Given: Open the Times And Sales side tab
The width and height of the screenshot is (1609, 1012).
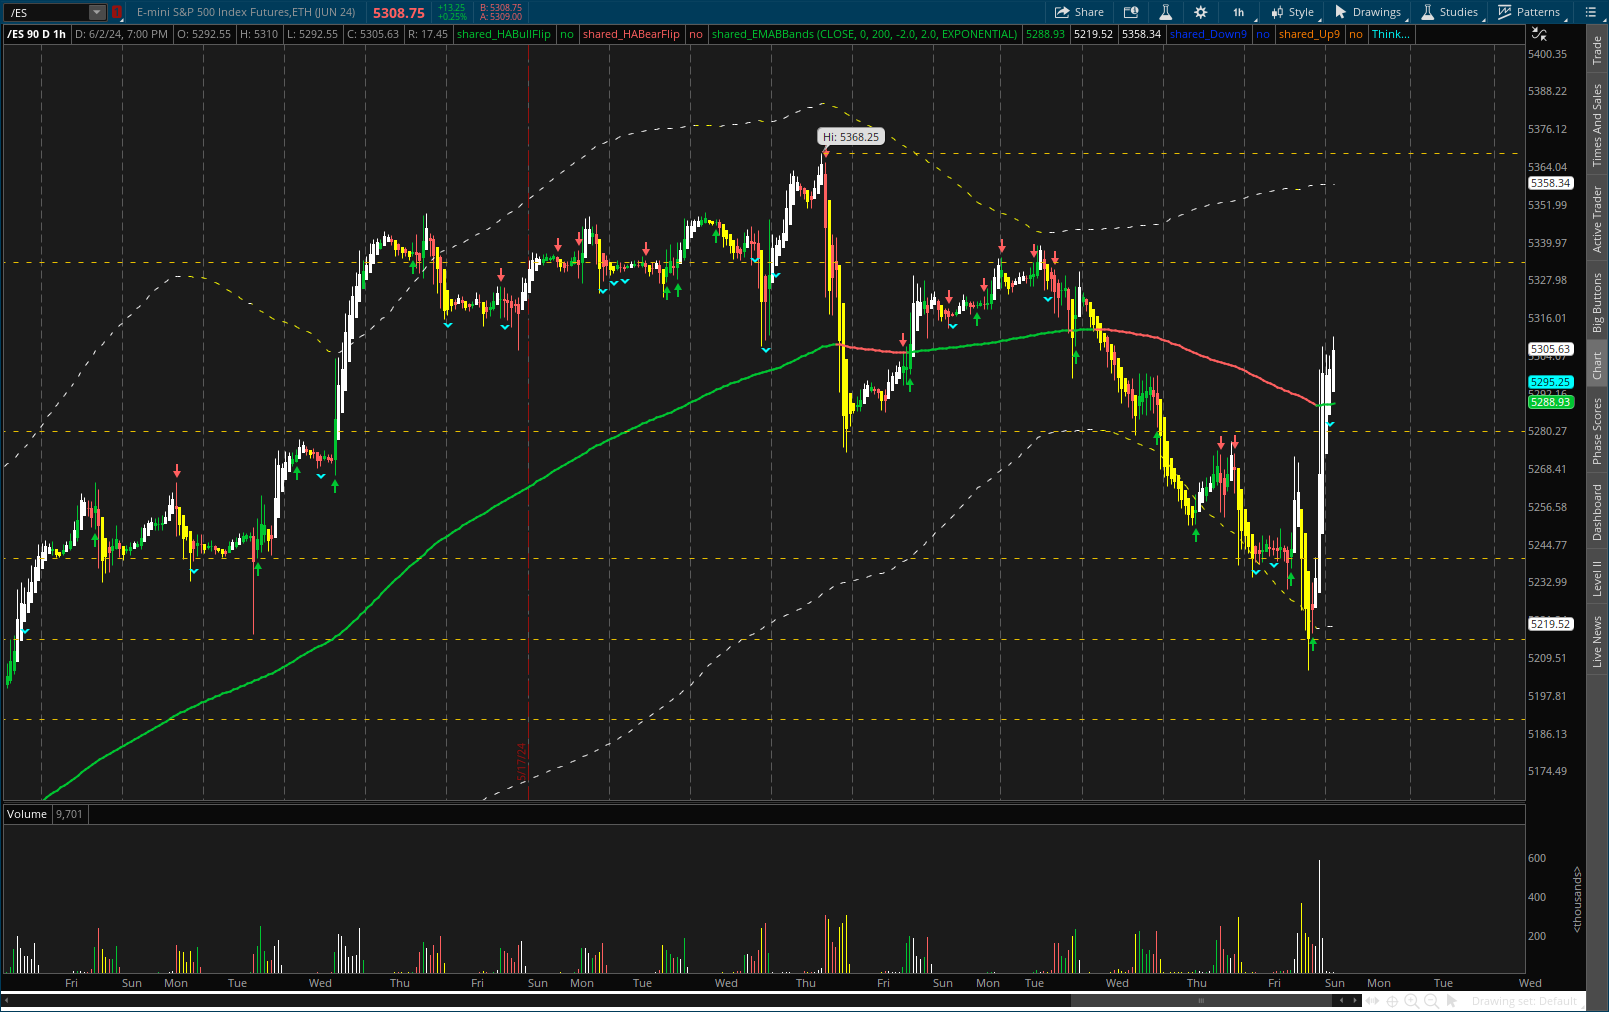Looking at the screenshot, I should click(1597, 125).
